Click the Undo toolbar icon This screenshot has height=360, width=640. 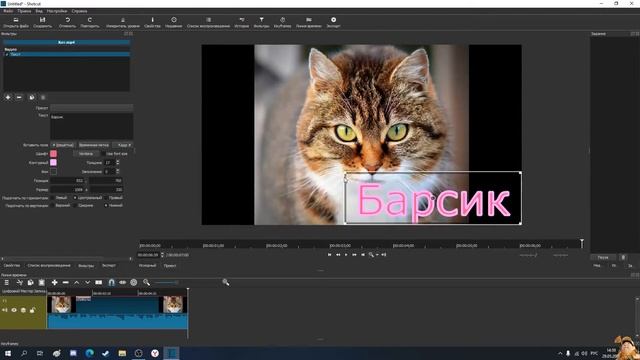point(67,20)
